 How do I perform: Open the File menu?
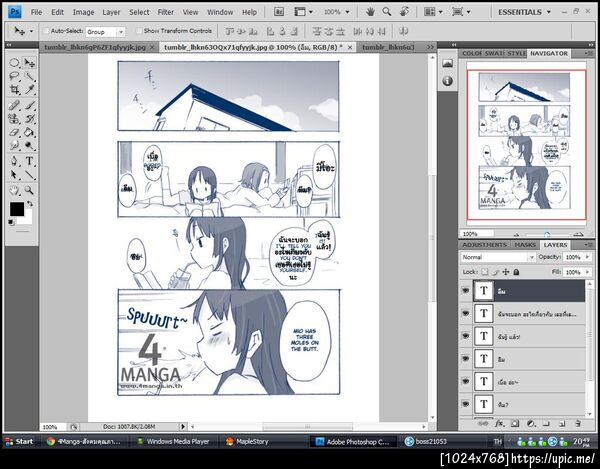click(x=36, y=12)
